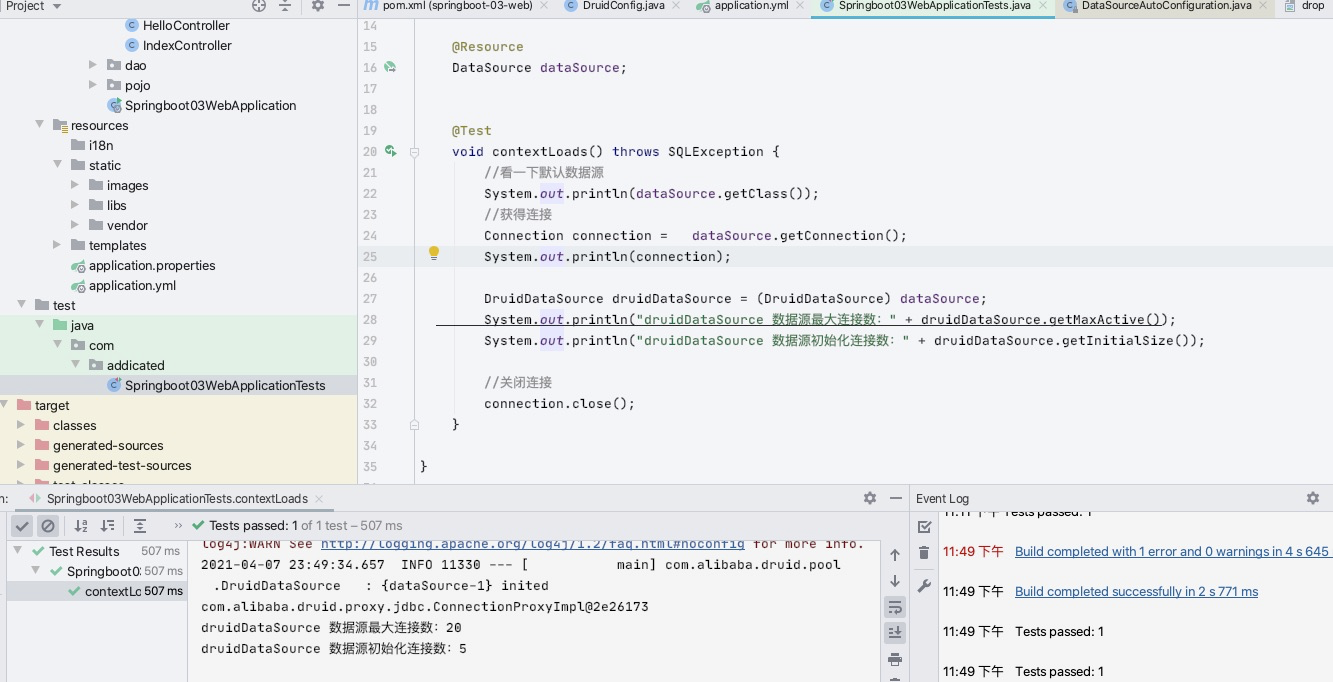
Task: Collapse the Test Results node
Action: 18,551
